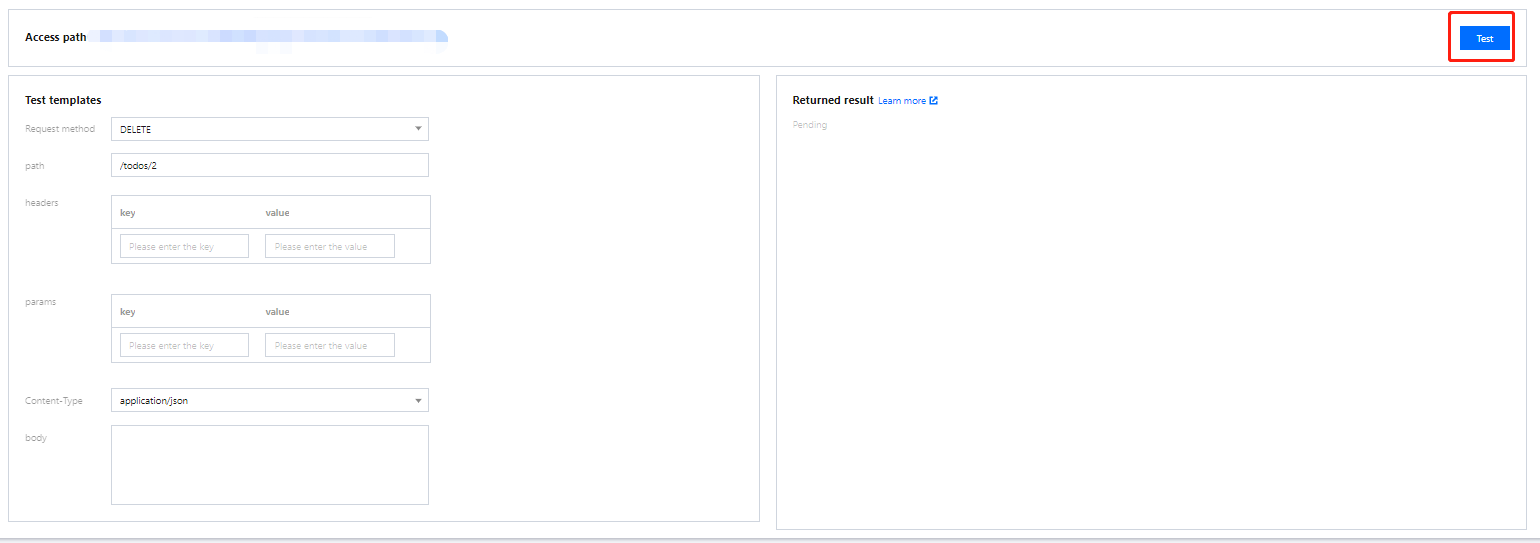
Task: Focus the params key input field
Action: coord(184,345)
